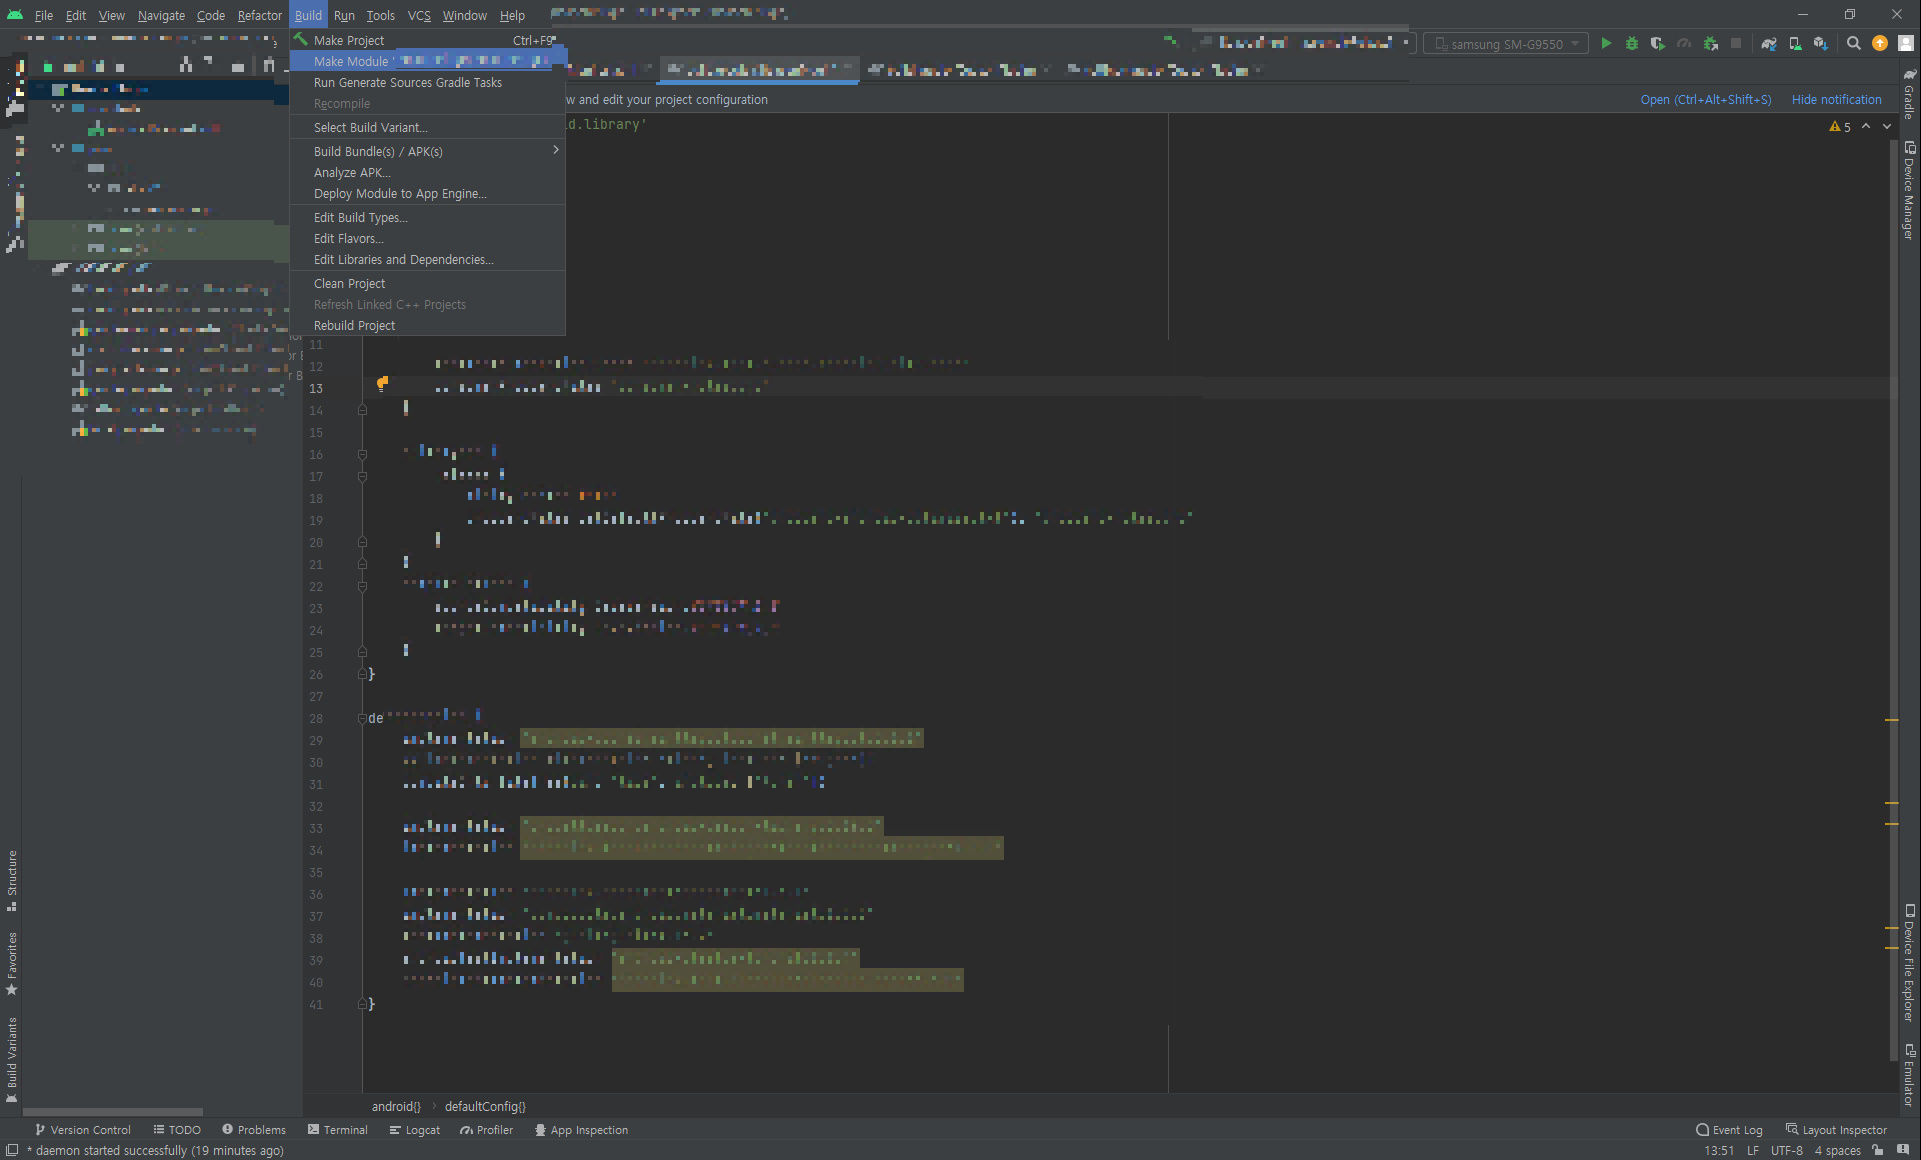The width and height of the screenshot is (1921, 1160).
Task: Click Sync Project with Gradle Files icon
Action: point(1769,44)
